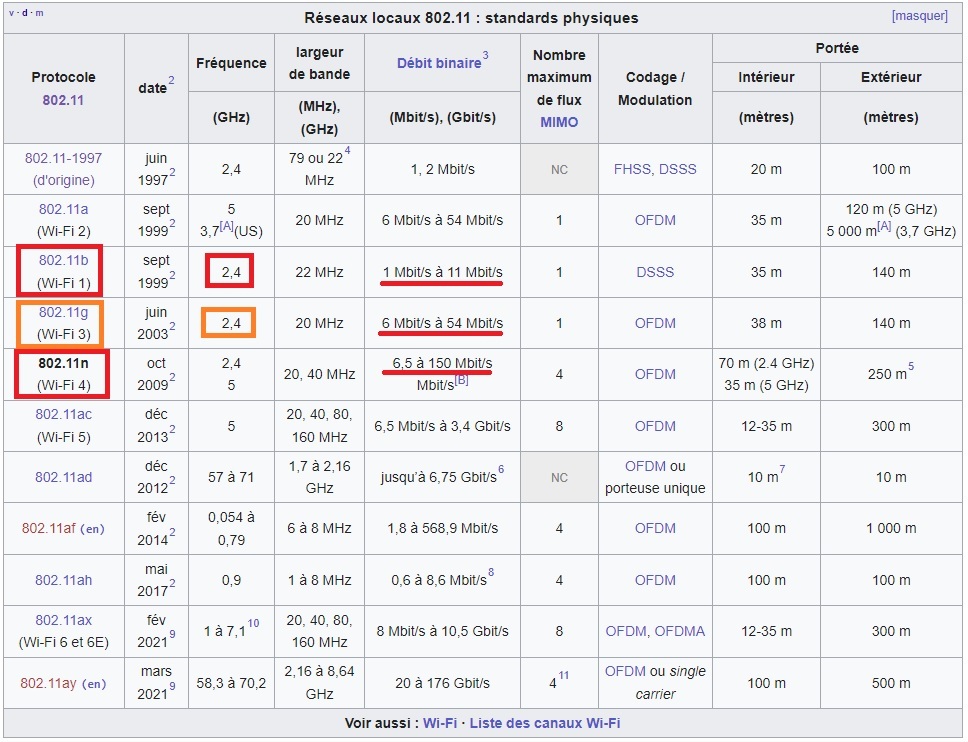Open the 802.11ah protocol link
The height and width of the screenshot is (742, 968).
tap(63, 580)
